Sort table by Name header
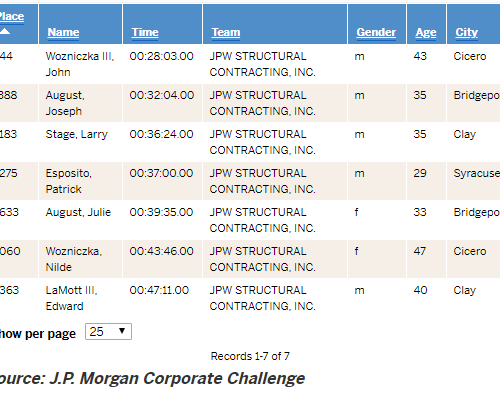500x394 pixels. tap(63, 32)
